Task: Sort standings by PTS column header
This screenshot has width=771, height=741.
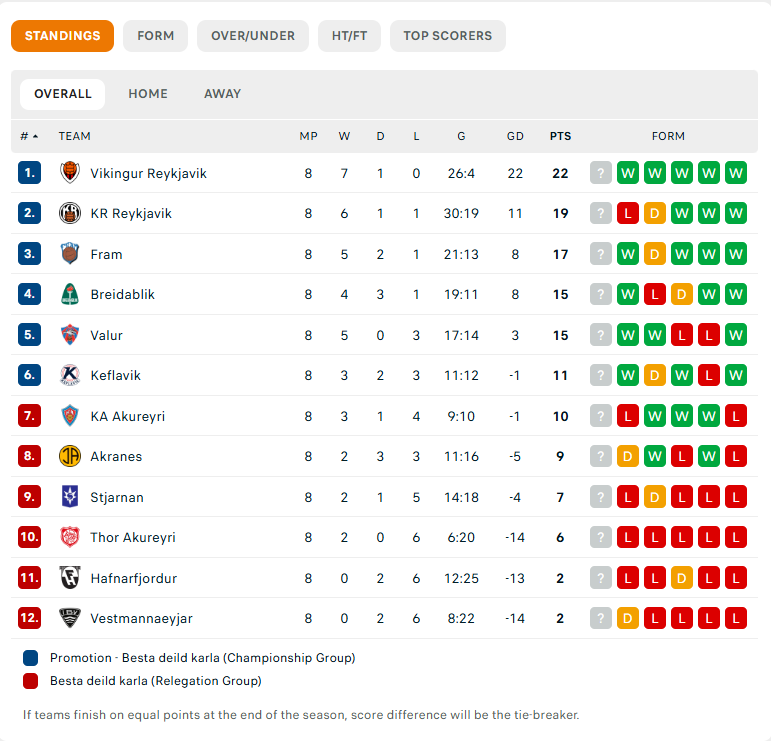Action: (560, 136)
